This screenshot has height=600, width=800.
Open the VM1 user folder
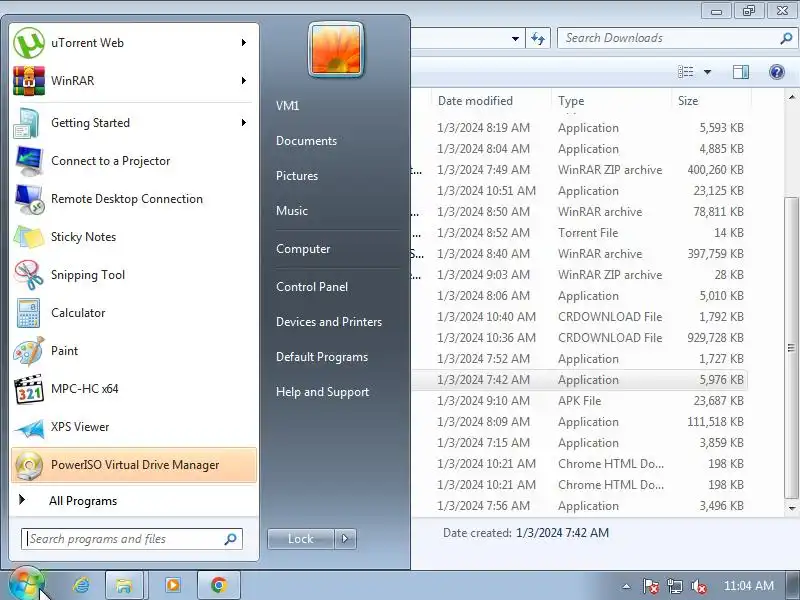point(288,106)
